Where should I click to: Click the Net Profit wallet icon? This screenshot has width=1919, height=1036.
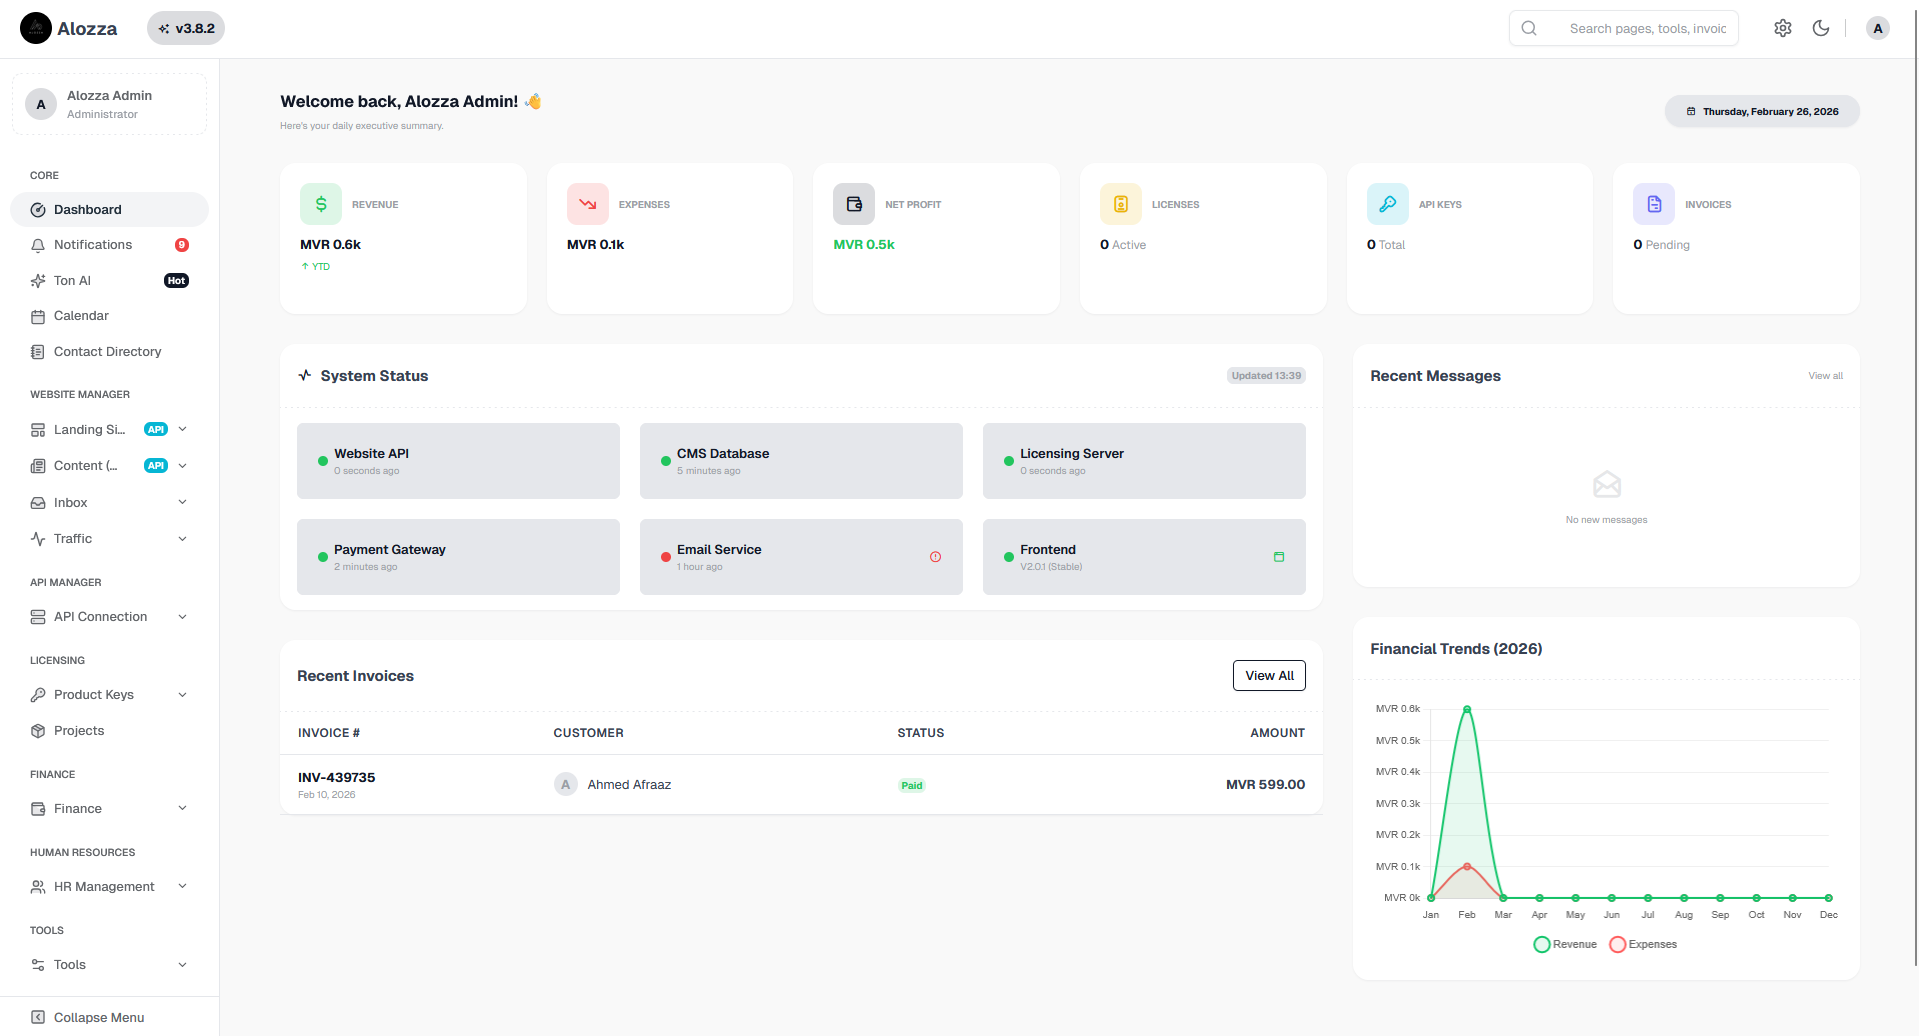pos(854,204)
